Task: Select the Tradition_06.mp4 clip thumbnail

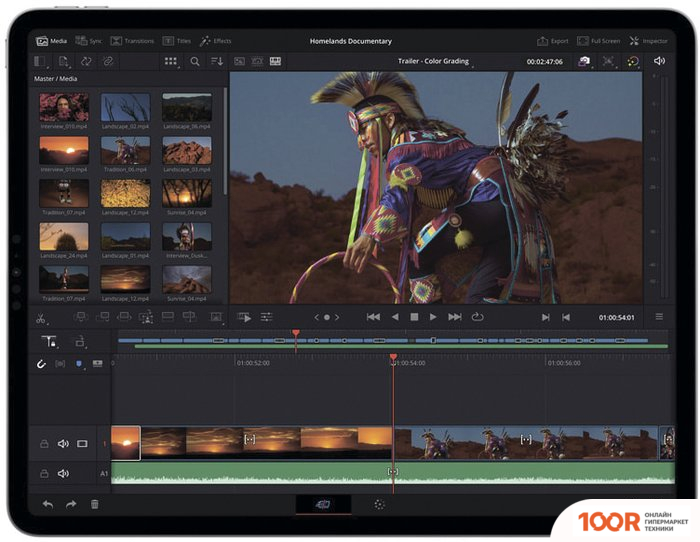Action: tap(125, 150)
